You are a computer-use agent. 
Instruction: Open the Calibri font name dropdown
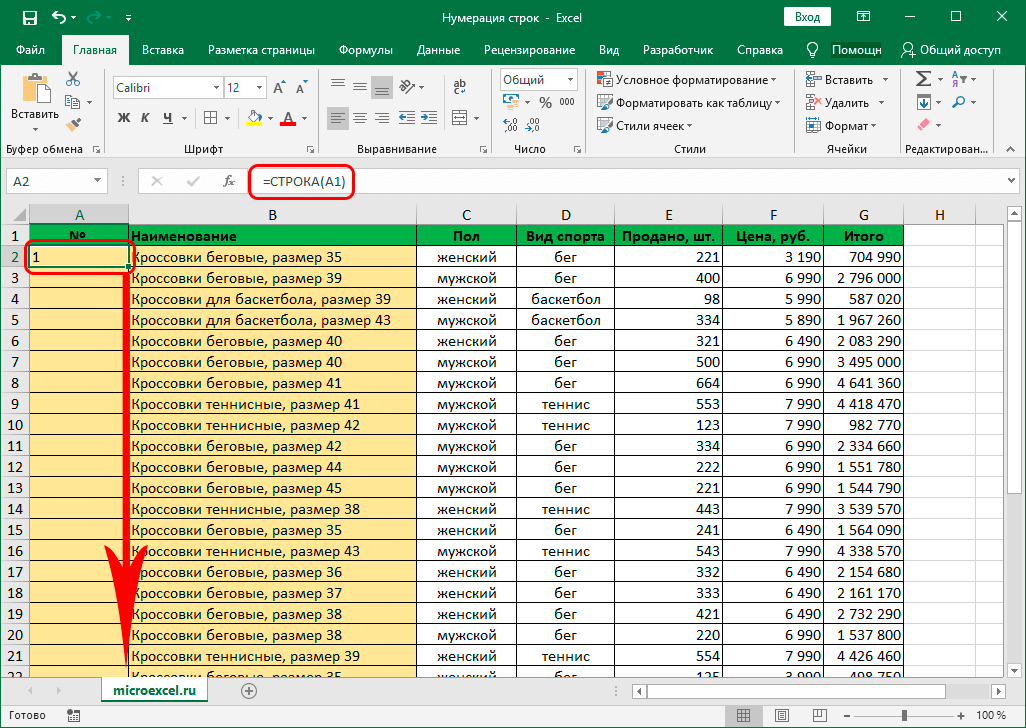pyautogui.click(x=217, y=88)
